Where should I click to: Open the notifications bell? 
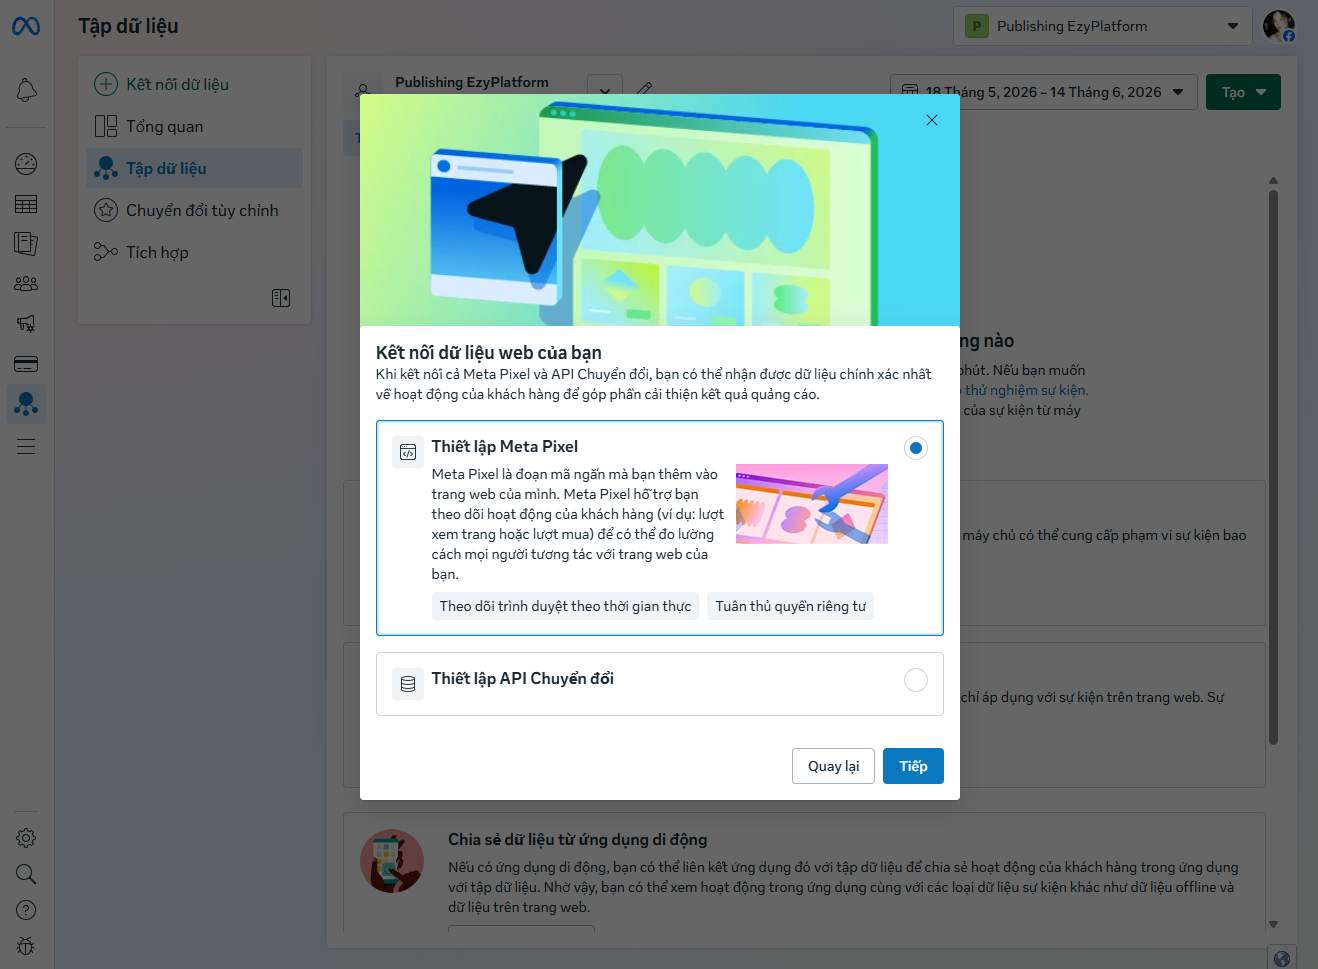(x=26, y=90)
